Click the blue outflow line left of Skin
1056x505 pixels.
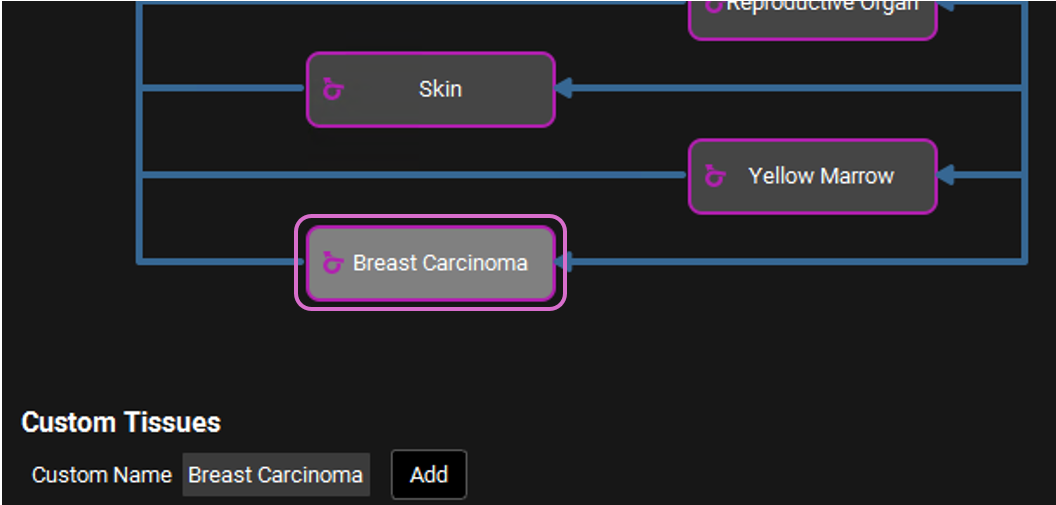(x=222, y=89)
